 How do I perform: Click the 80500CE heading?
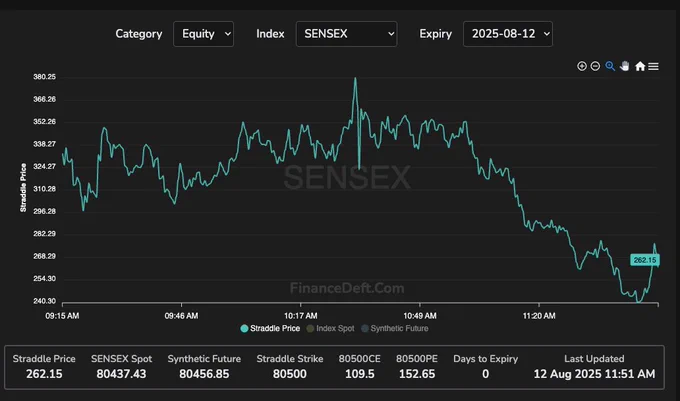point(360,359)
